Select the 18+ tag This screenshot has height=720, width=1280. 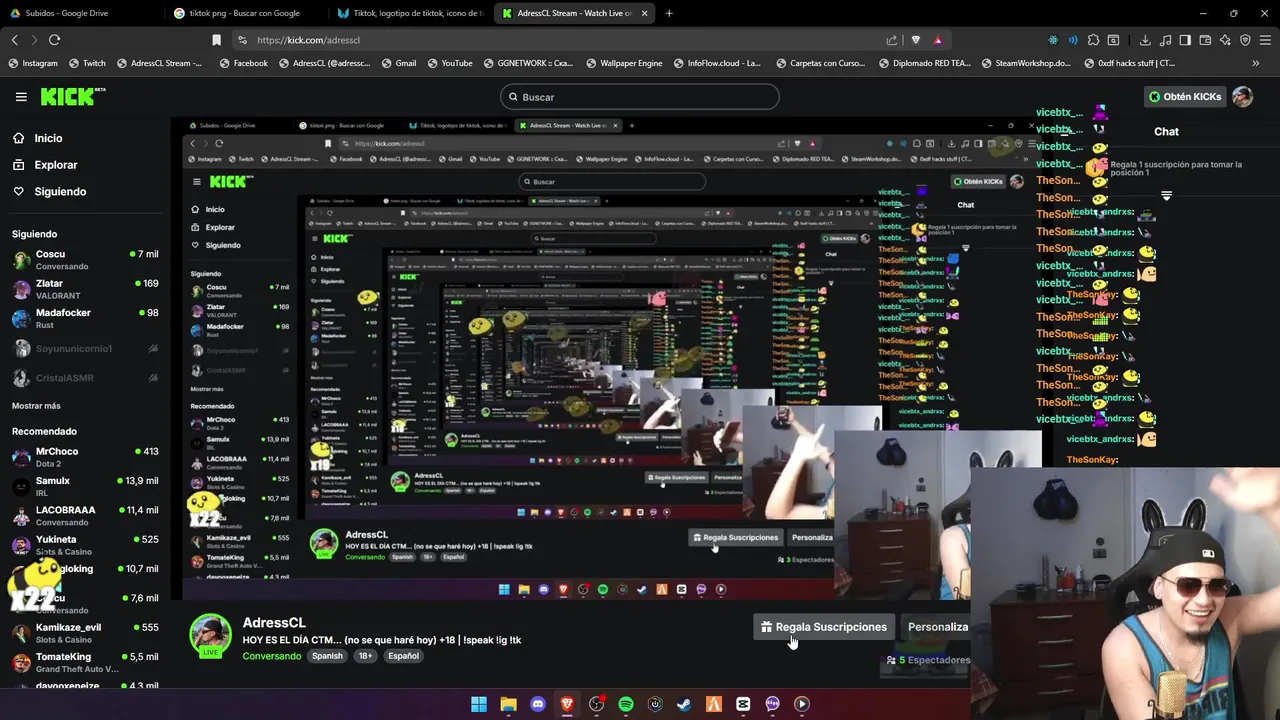365,656
